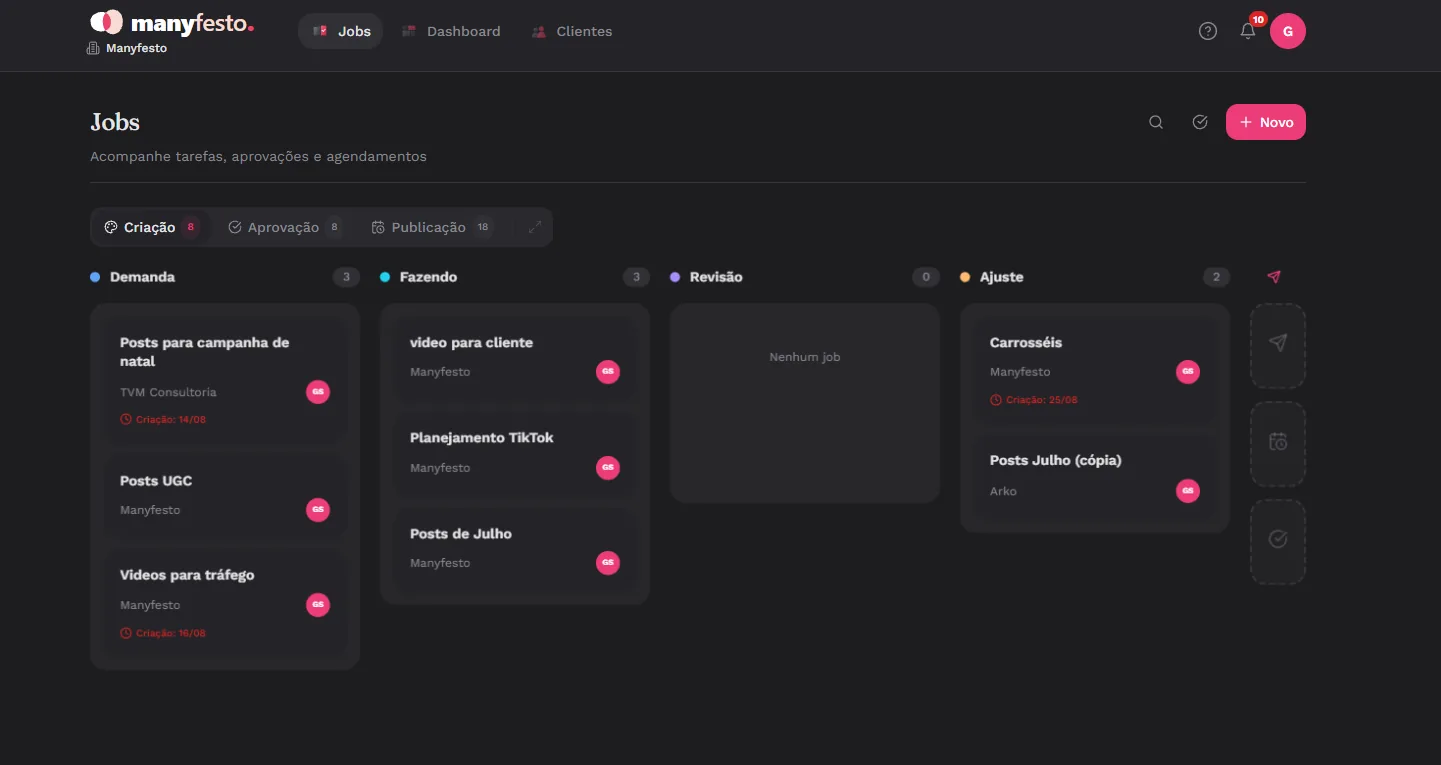Screen dimensions: 1441x765
Task: Open the Posts Julho (cópia) card
Action: pyautogui.click(x=1095, y=476)
